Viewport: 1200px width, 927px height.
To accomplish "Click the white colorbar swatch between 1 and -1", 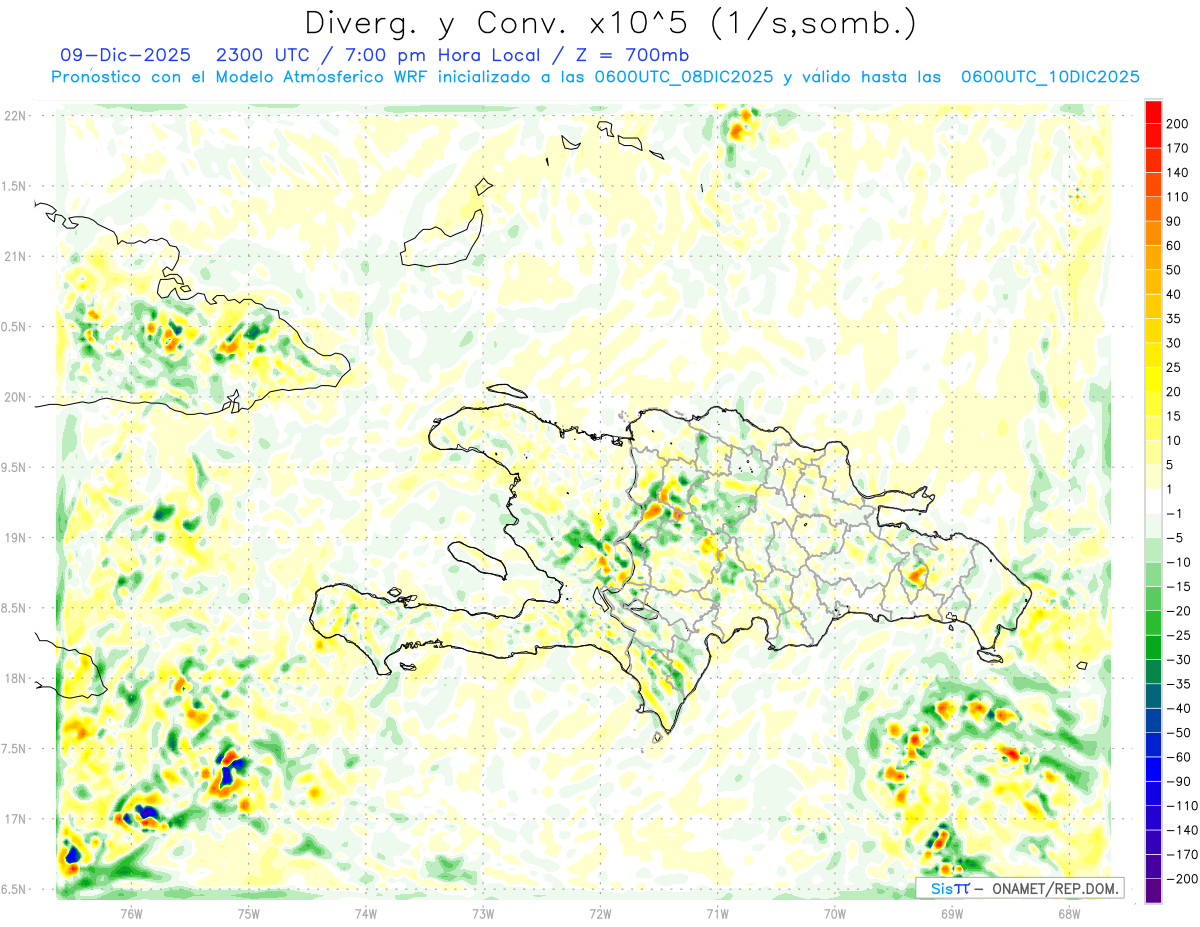I will click(x=1154, y=501).
